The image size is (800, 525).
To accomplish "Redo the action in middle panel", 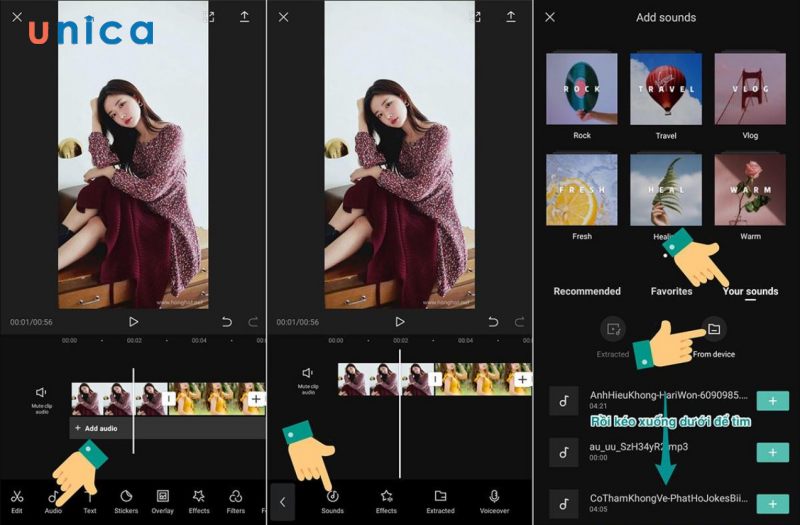I will [519, 322].
